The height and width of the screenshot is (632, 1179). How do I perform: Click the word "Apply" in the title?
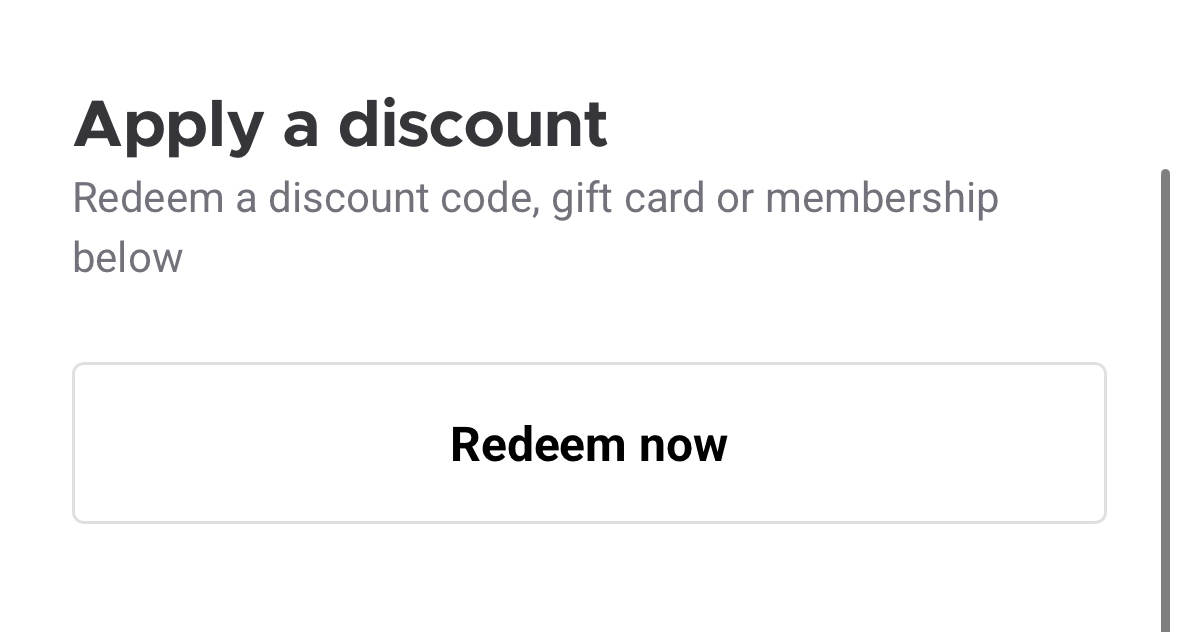pos(168,127)
